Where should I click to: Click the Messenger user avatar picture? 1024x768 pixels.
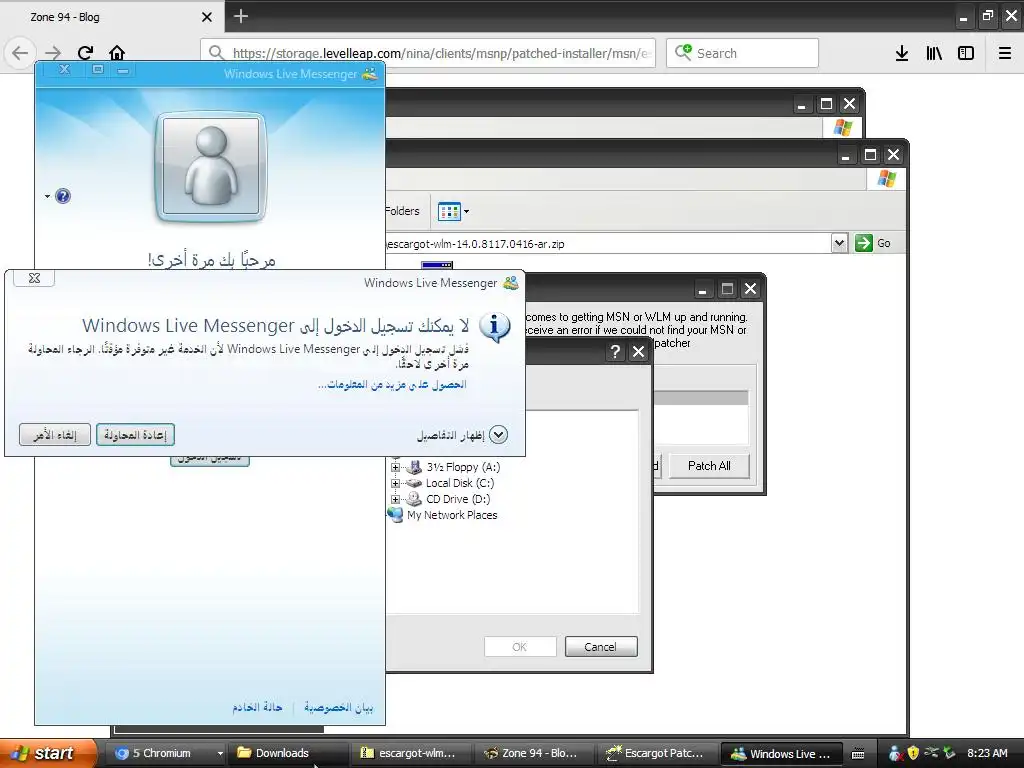point(210,166)
